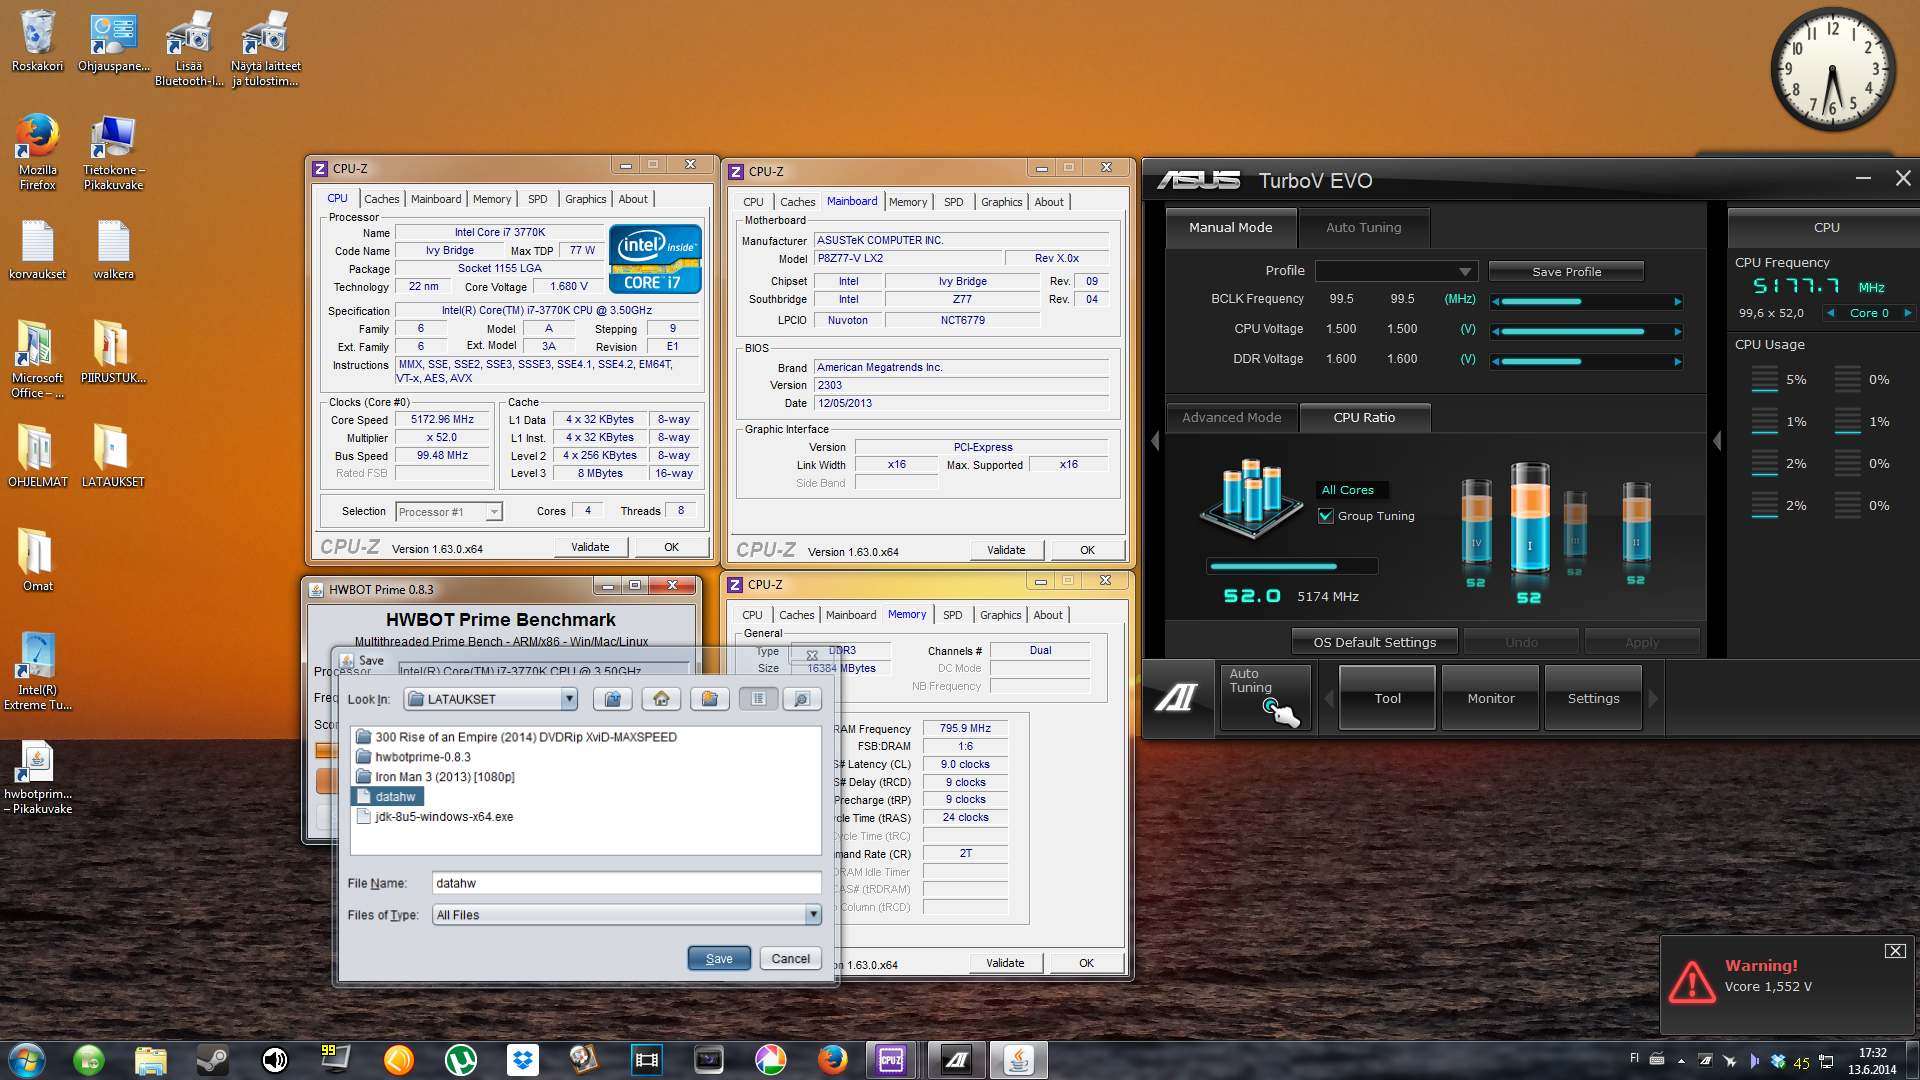Image resolution: width=1920 pixels, height=1080 pixels.
Task: Click the File Name input field
Action: [x=627, y=883]
